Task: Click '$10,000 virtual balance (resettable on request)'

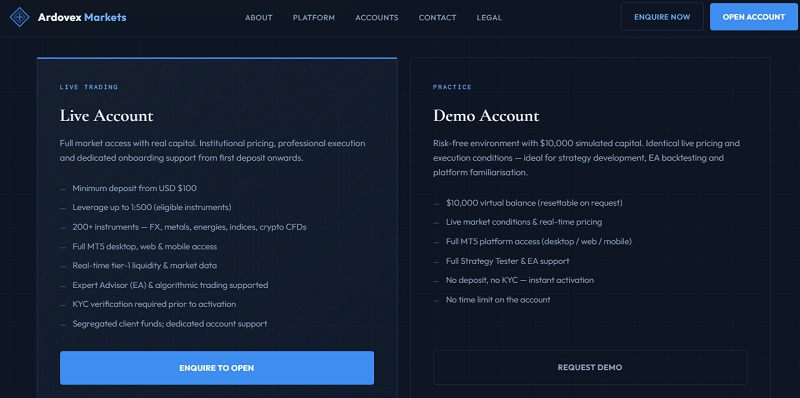Action: tap(534, 203)
